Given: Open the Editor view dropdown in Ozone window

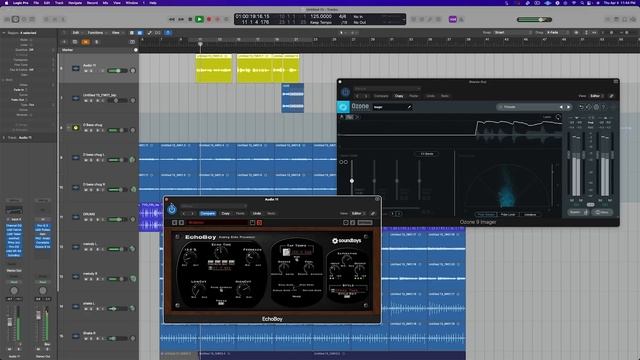Looking at the screenshot, I should click(x=596, y=96).
